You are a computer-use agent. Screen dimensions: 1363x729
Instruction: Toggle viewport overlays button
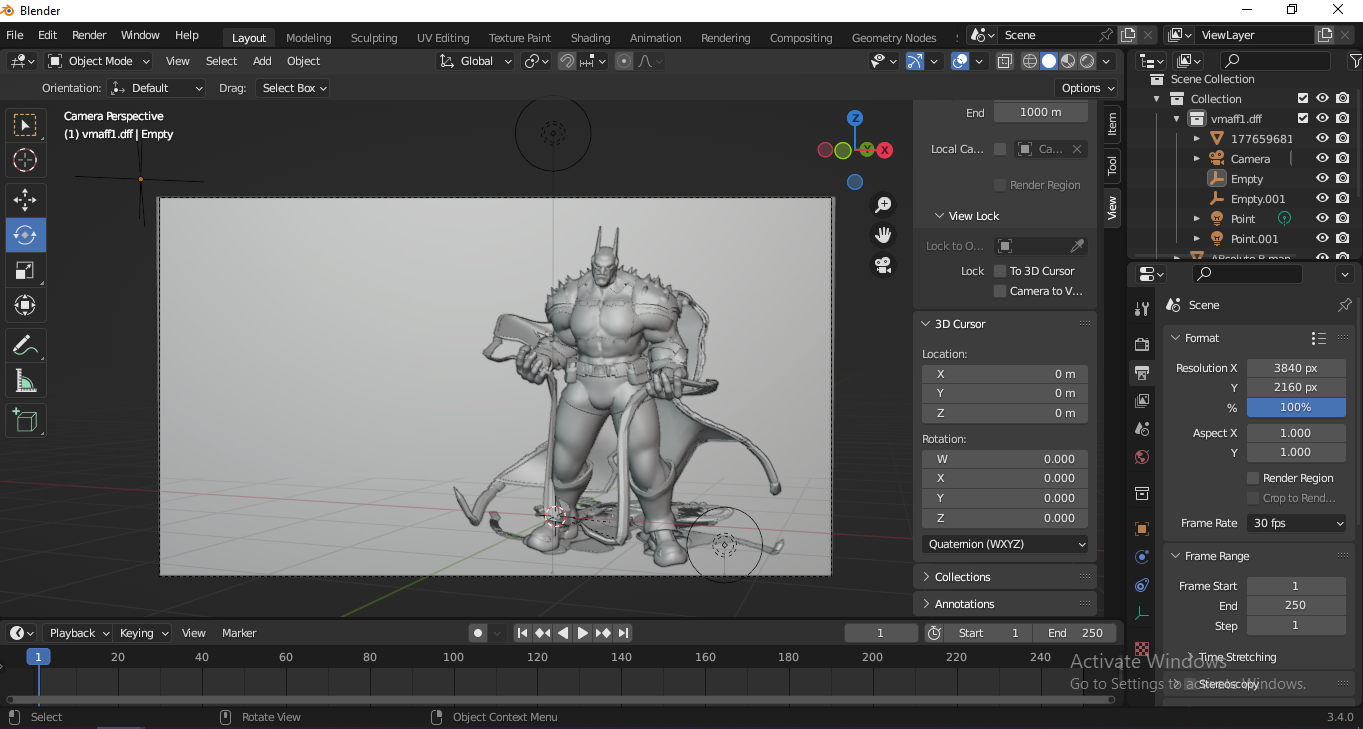tap(960, 61)
